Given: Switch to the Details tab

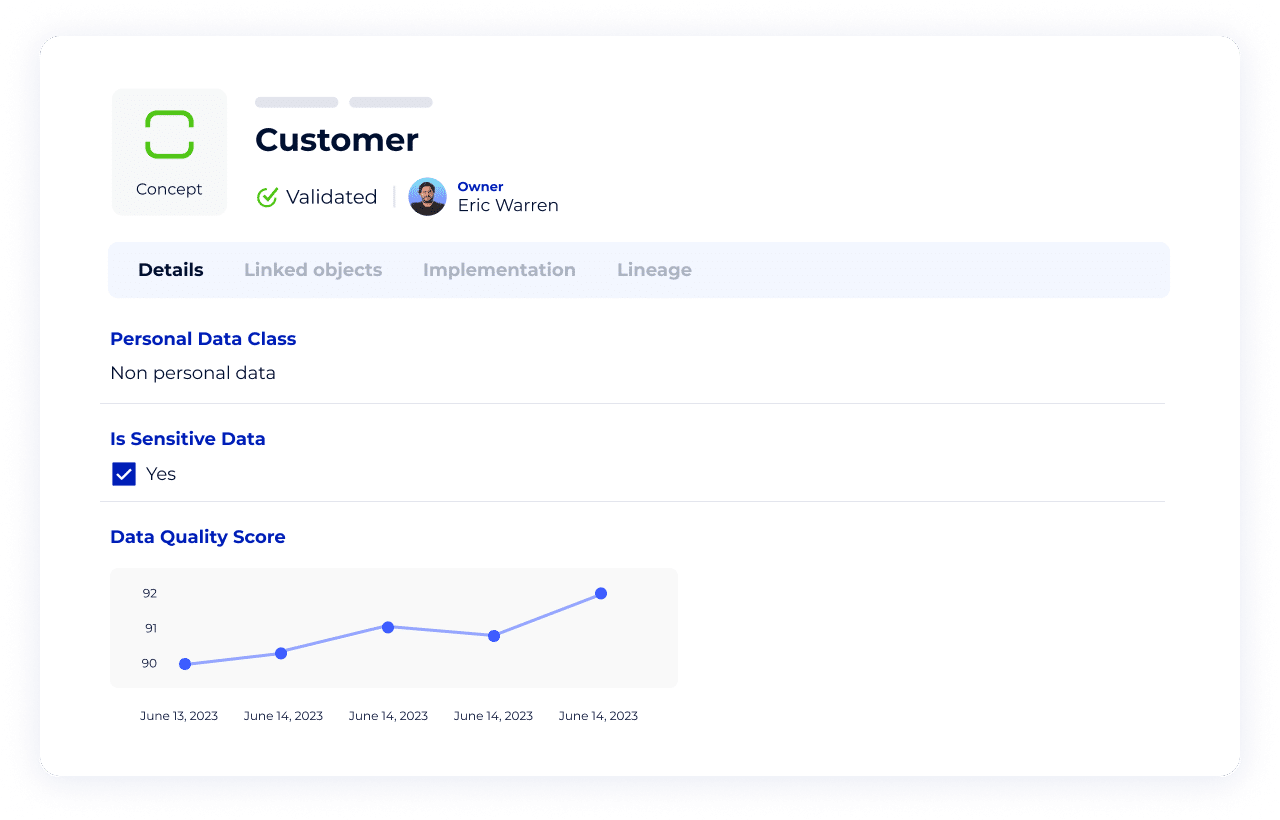Looking at the screenshot, I should (x=171, y=270).
